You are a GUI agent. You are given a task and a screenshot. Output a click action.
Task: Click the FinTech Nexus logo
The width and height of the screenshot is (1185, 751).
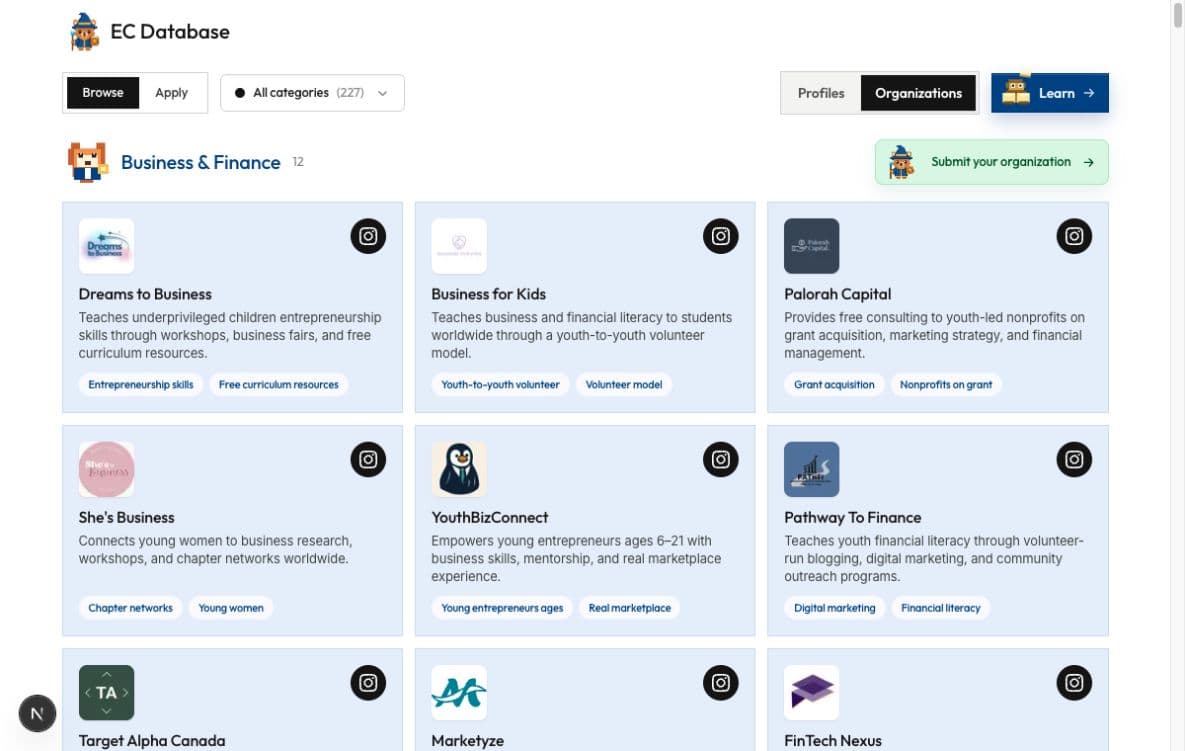[812, 693]
